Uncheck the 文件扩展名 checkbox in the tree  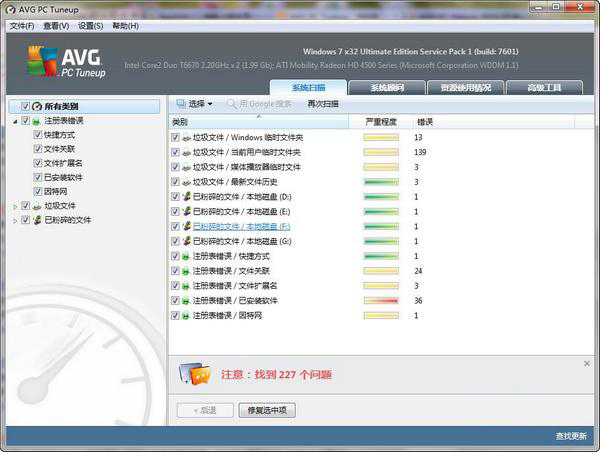coord(38,163)
